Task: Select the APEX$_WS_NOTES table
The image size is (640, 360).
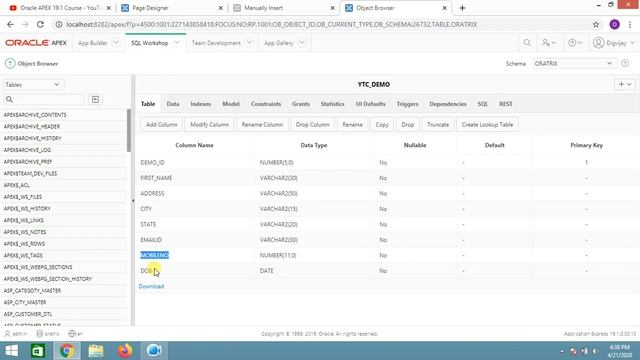Action: 25,232
